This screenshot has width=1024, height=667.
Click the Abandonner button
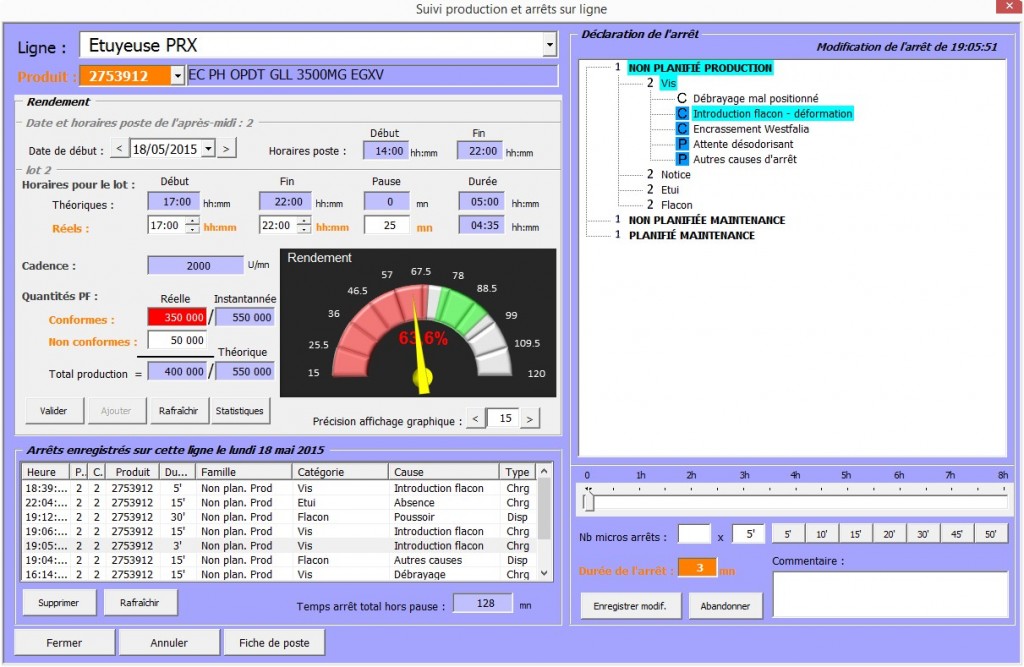click(726, 606)
